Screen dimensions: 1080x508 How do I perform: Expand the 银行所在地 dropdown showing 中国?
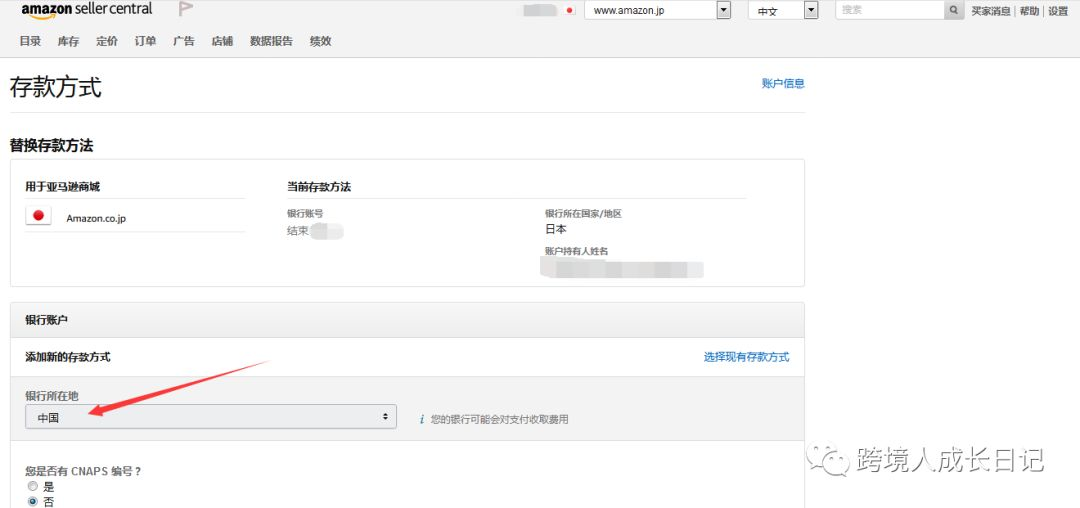click(211, 416)
